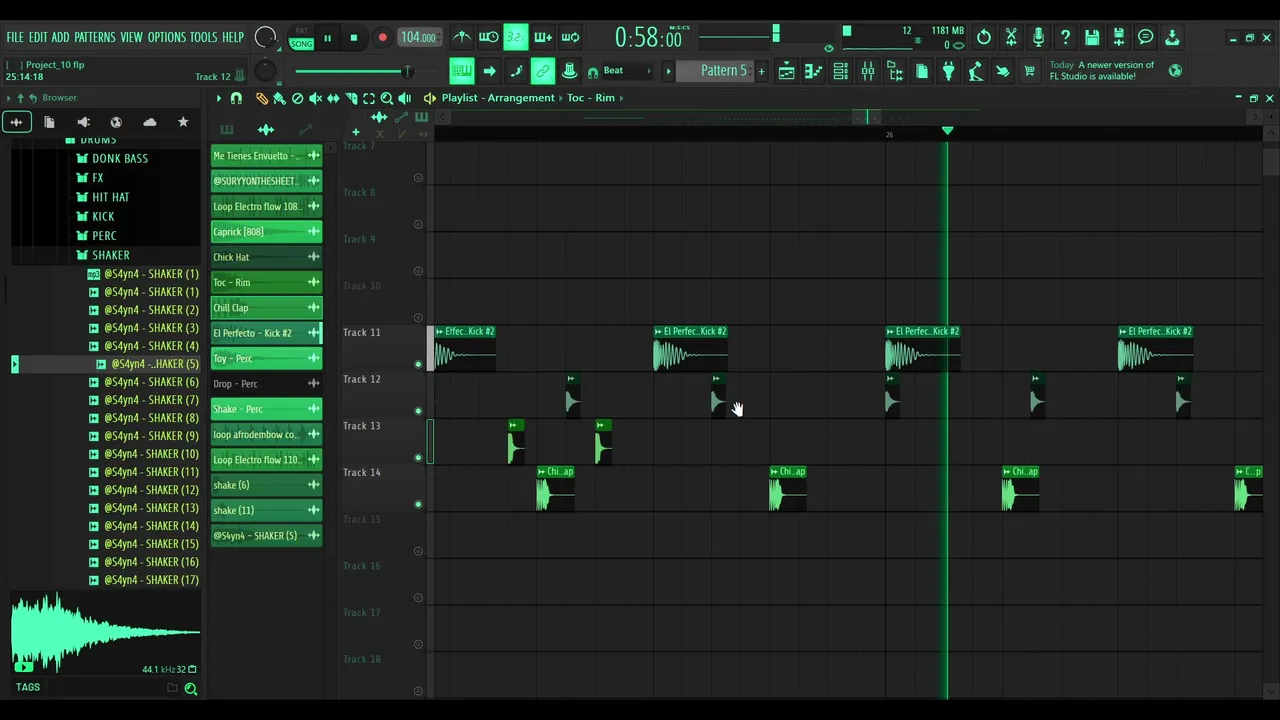The image size is (1280, 720).
Task: Open the Piano roll view icon
Action: [x=813, y=71]
